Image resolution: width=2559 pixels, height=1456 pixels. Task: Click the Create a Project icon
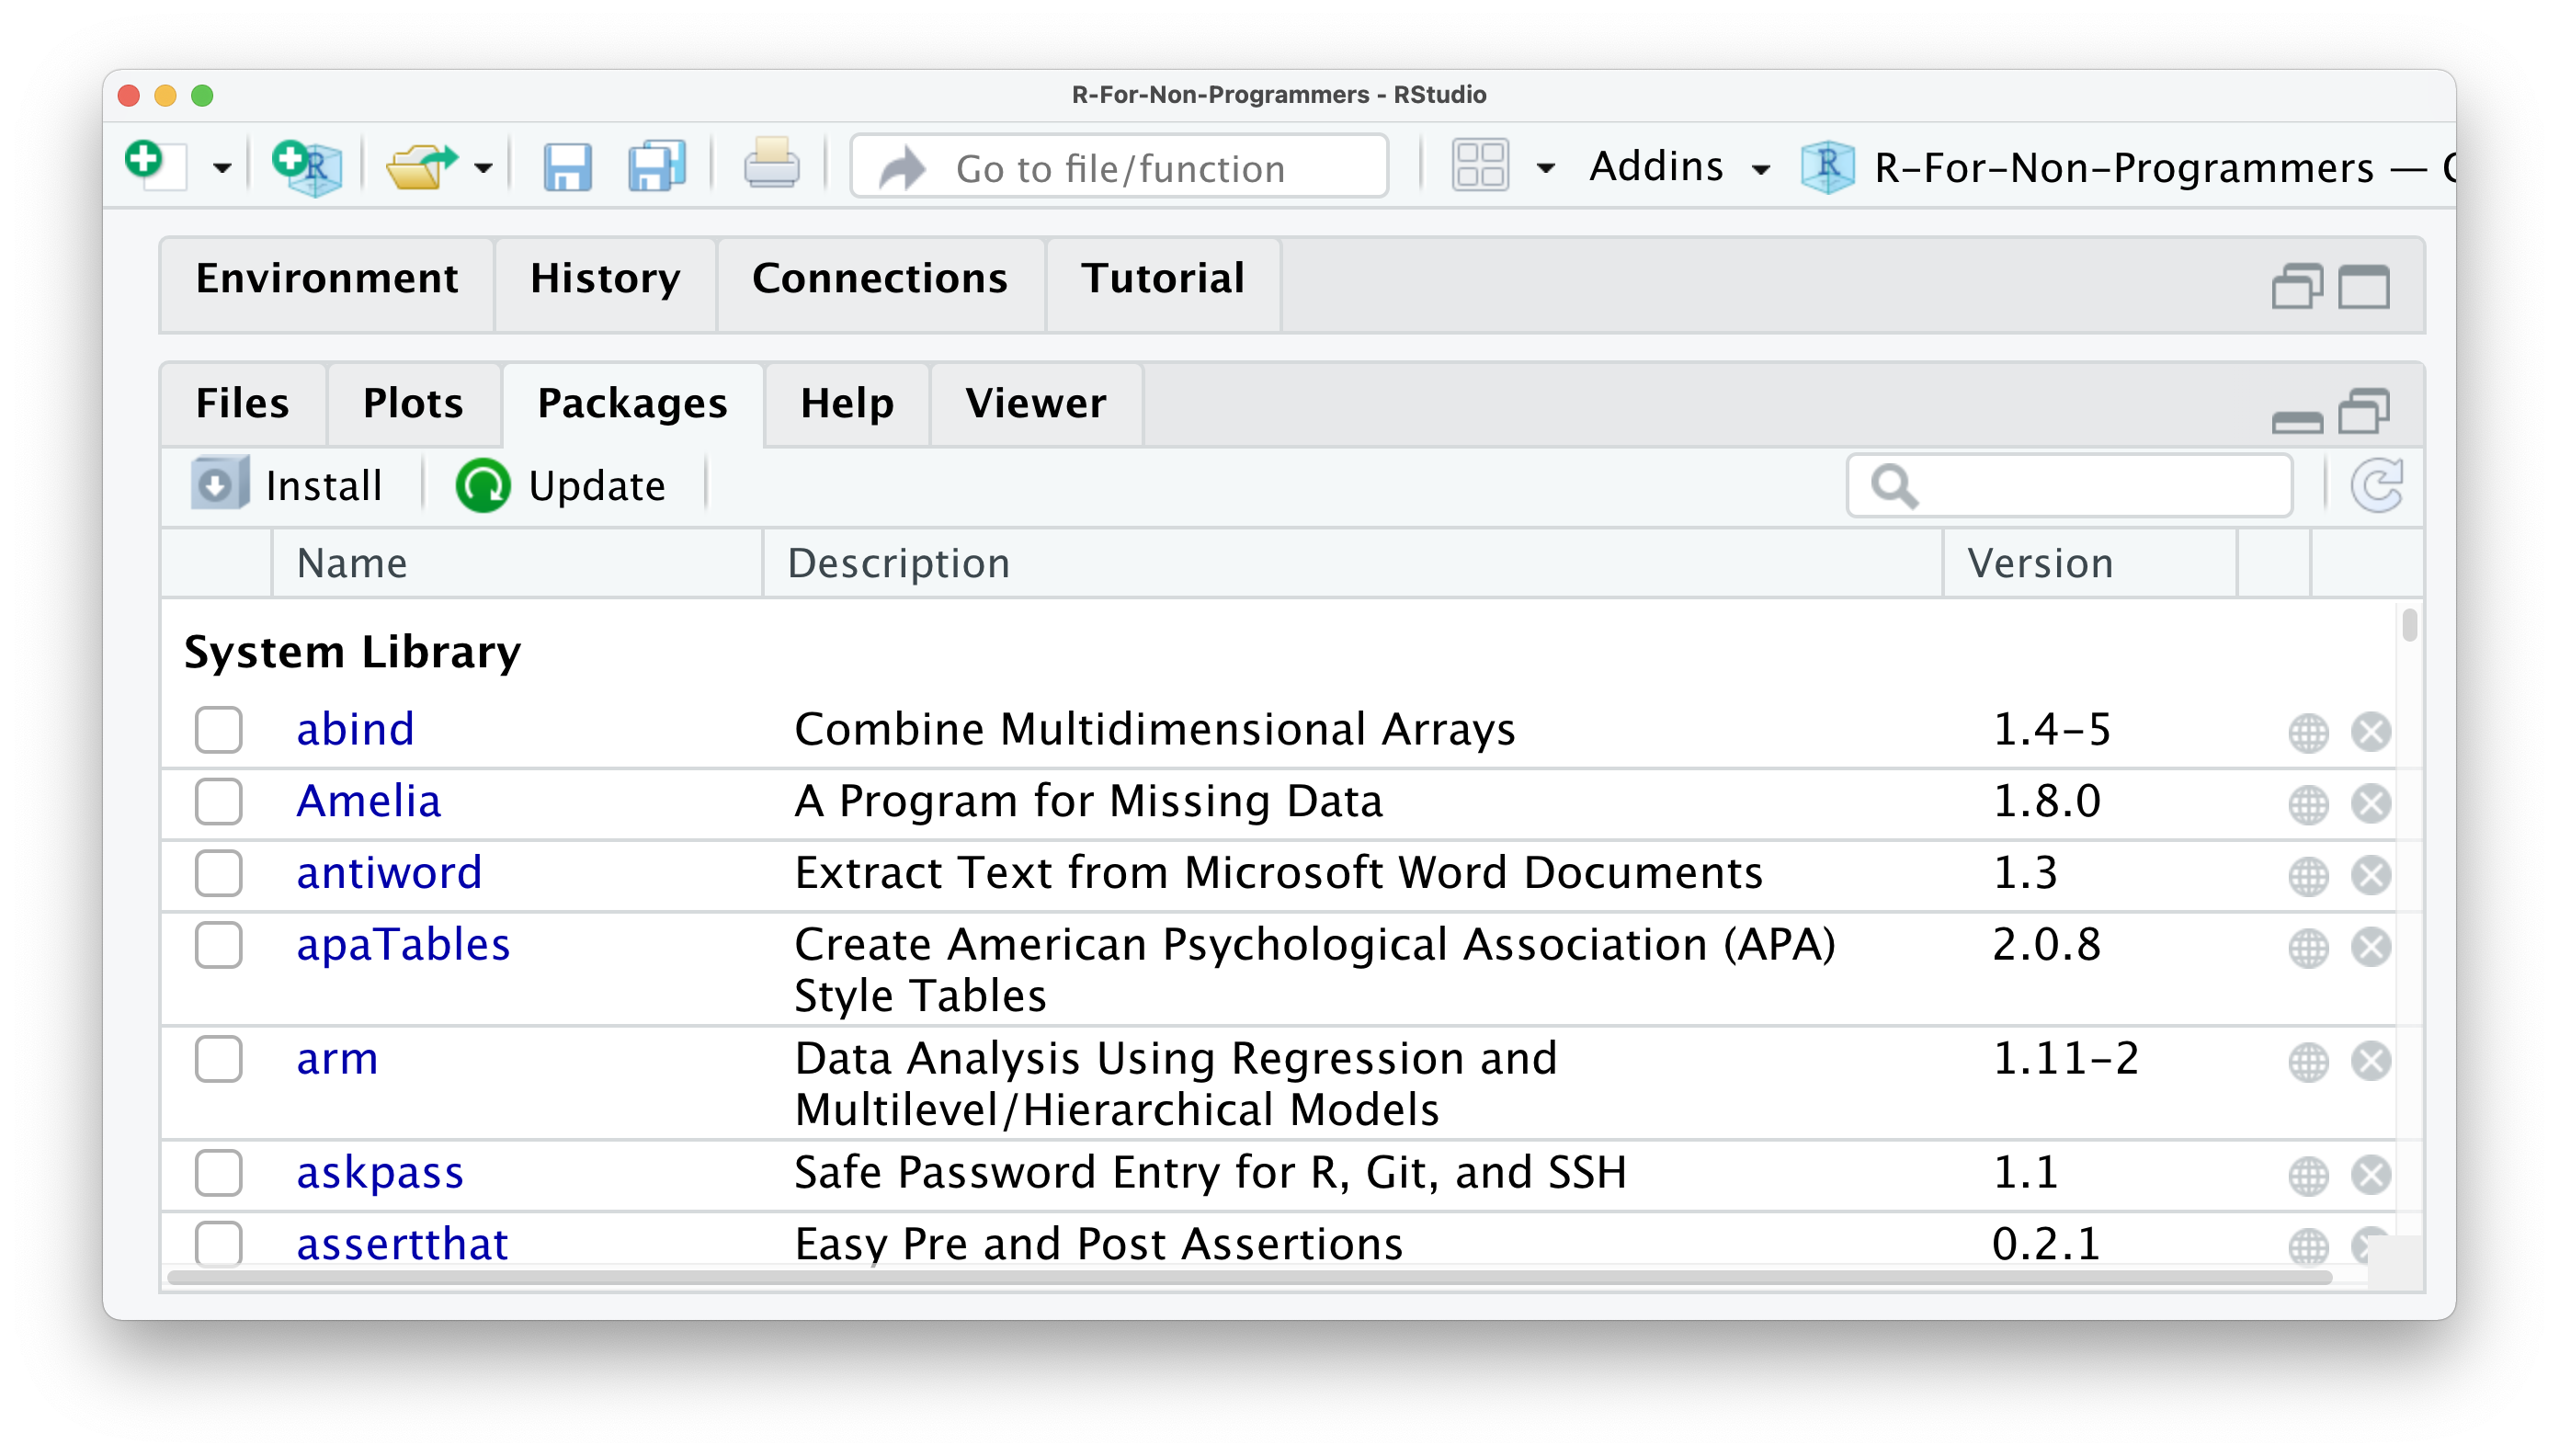[x=307, y=166]
